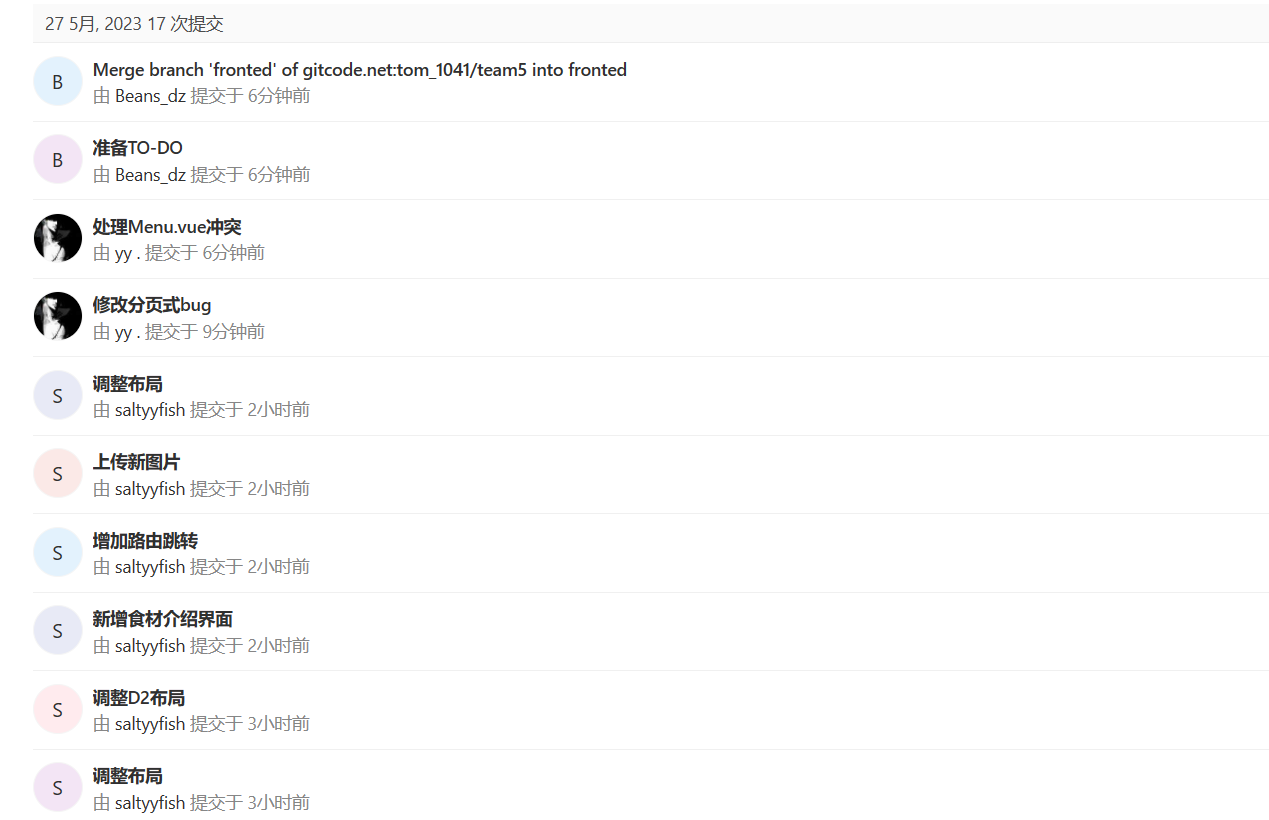The height and width of the screenshot is (820, 1269).
Task: Click saltyyfish avatar beside 上传新图片 commit
Action: [57, 474]
